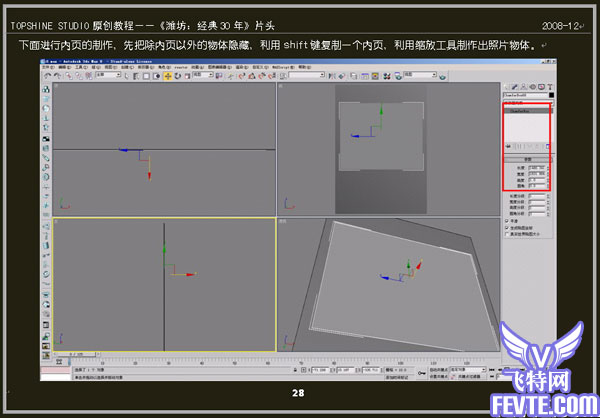This screenshot has width=600, height=418.
Task: Activate the Select and Scale tool
Action: 187,76
